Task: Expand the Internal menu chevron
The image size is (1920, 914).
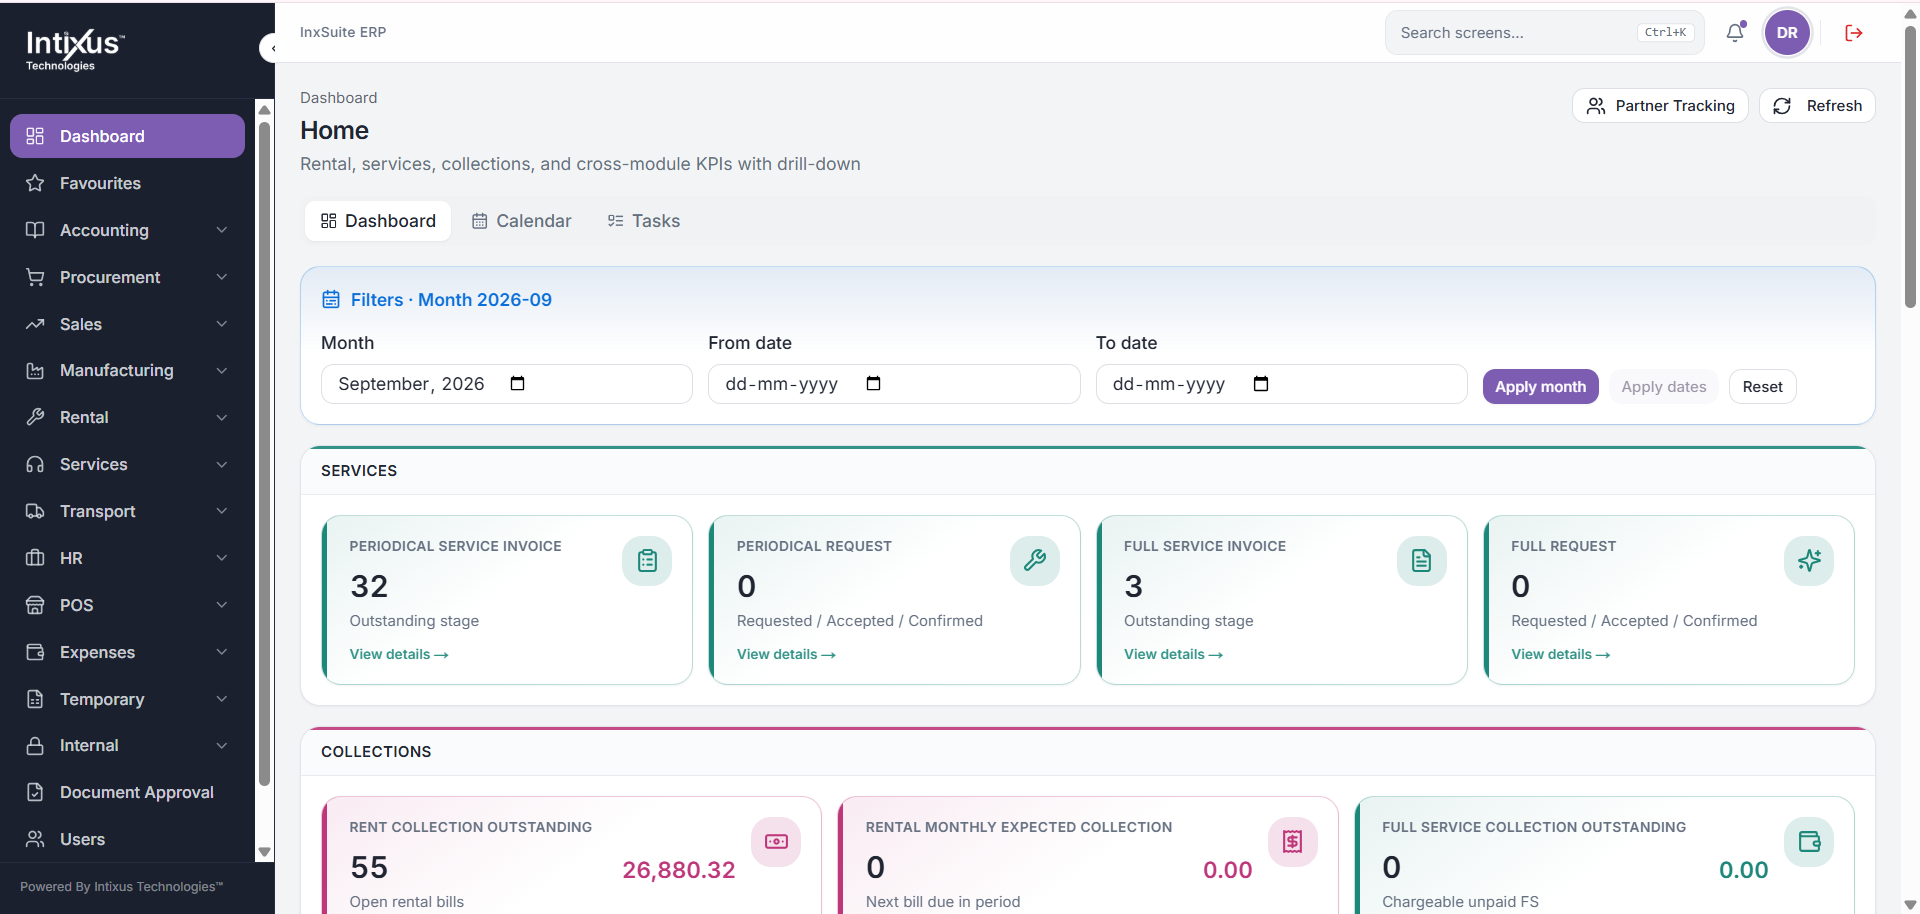Action: click(x=222, y=745)
